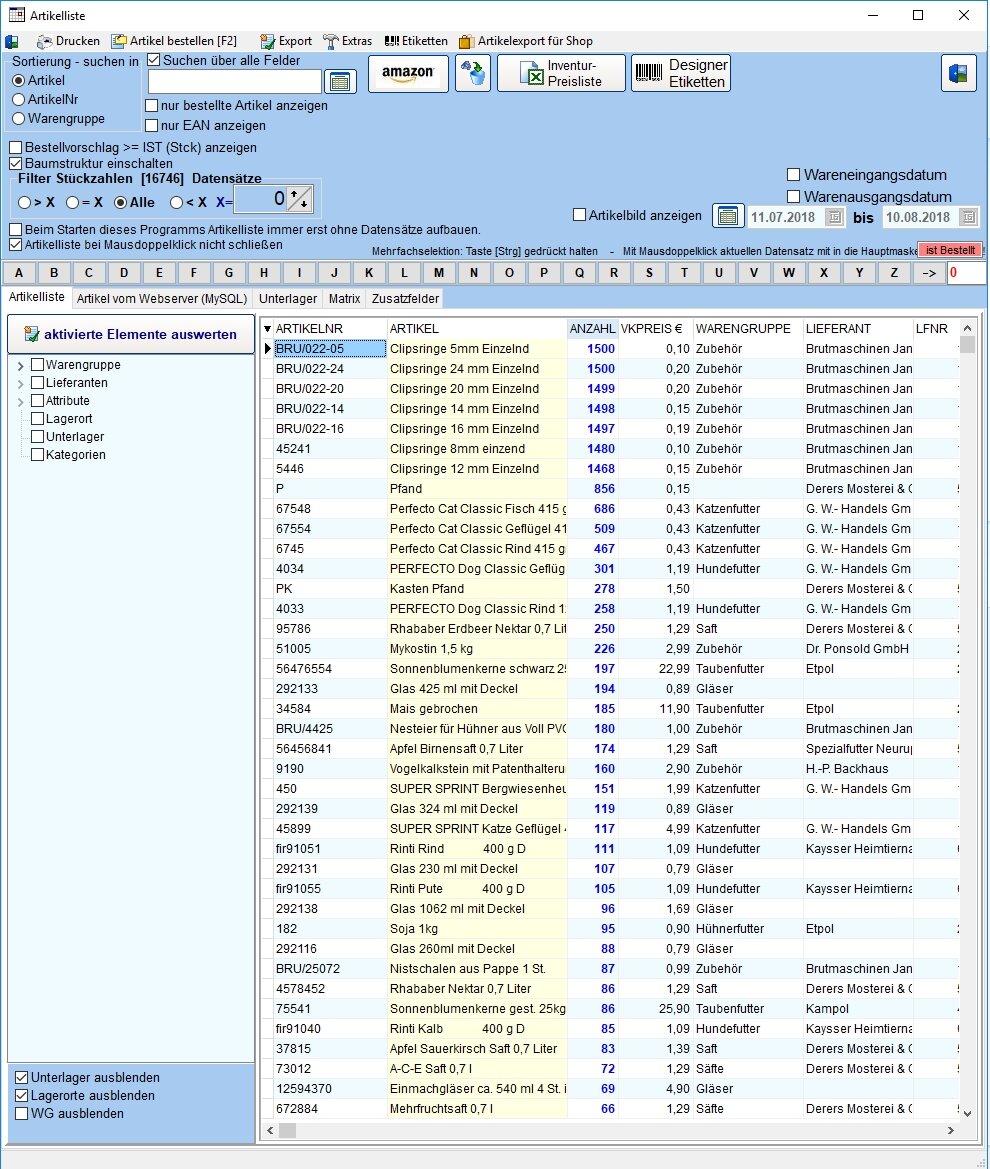Enable WG ausblenden checkbox
The width and height of the screenshot is (990, 1169).
(22, 1113)
